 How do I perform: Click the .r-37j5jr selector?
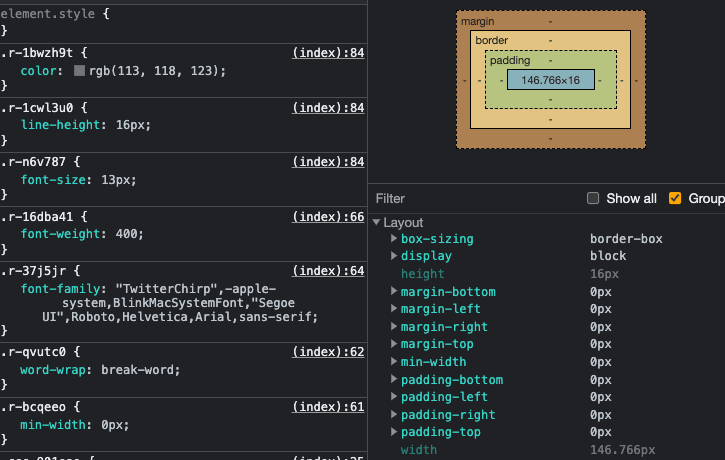point(33,271)
